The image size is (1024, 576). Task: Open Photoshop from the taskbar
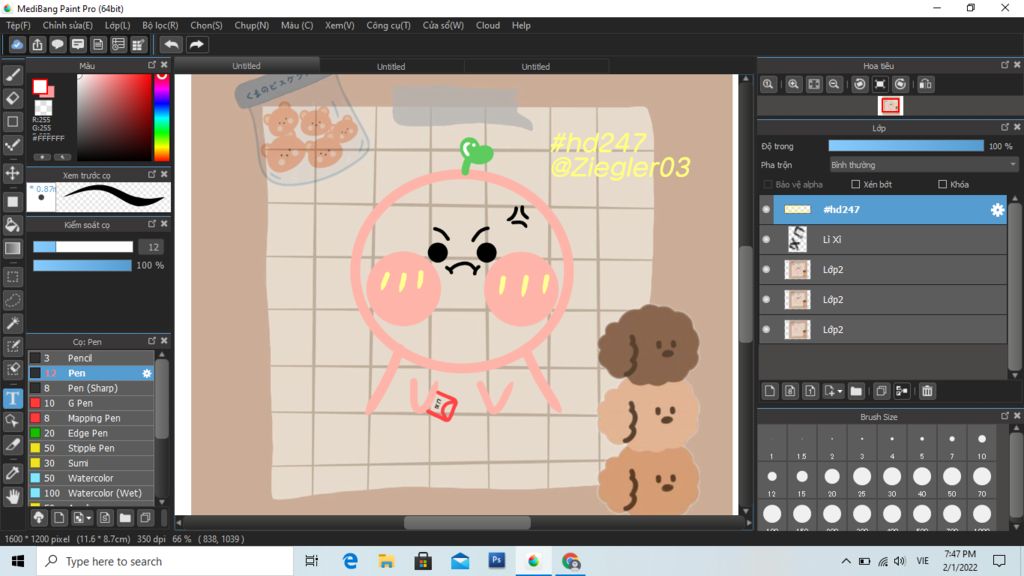click(496, 561)
